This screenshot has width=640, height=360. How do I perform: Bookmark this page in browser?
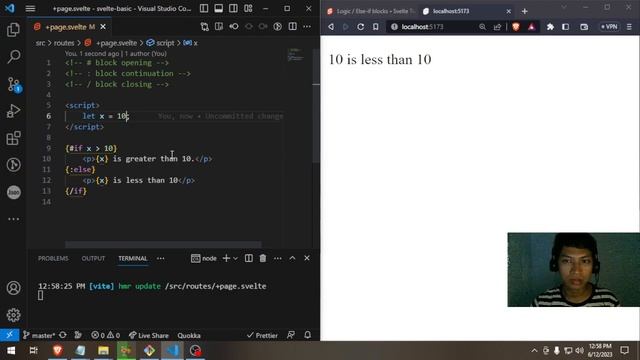[x=376, y=27]
